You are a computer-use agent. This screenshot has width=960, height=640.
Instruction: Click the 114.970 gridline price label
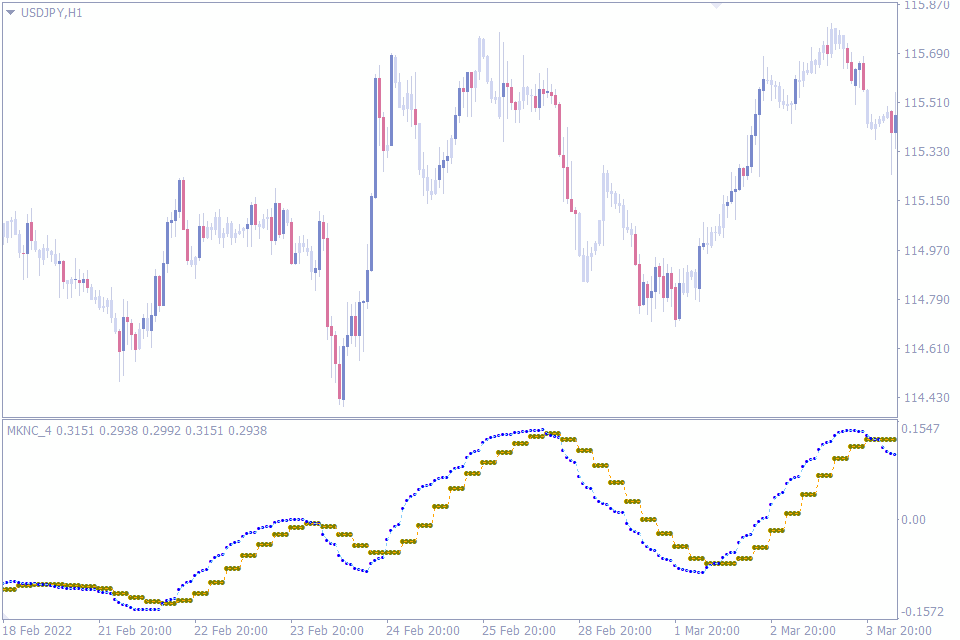925,252
